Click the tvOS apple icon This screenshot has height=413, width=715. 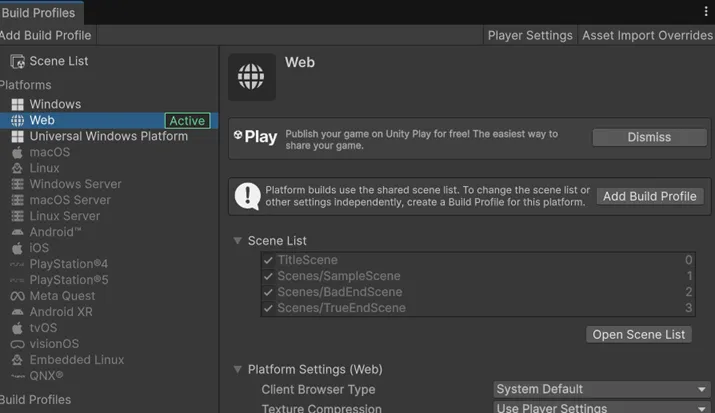coord(17,328)
